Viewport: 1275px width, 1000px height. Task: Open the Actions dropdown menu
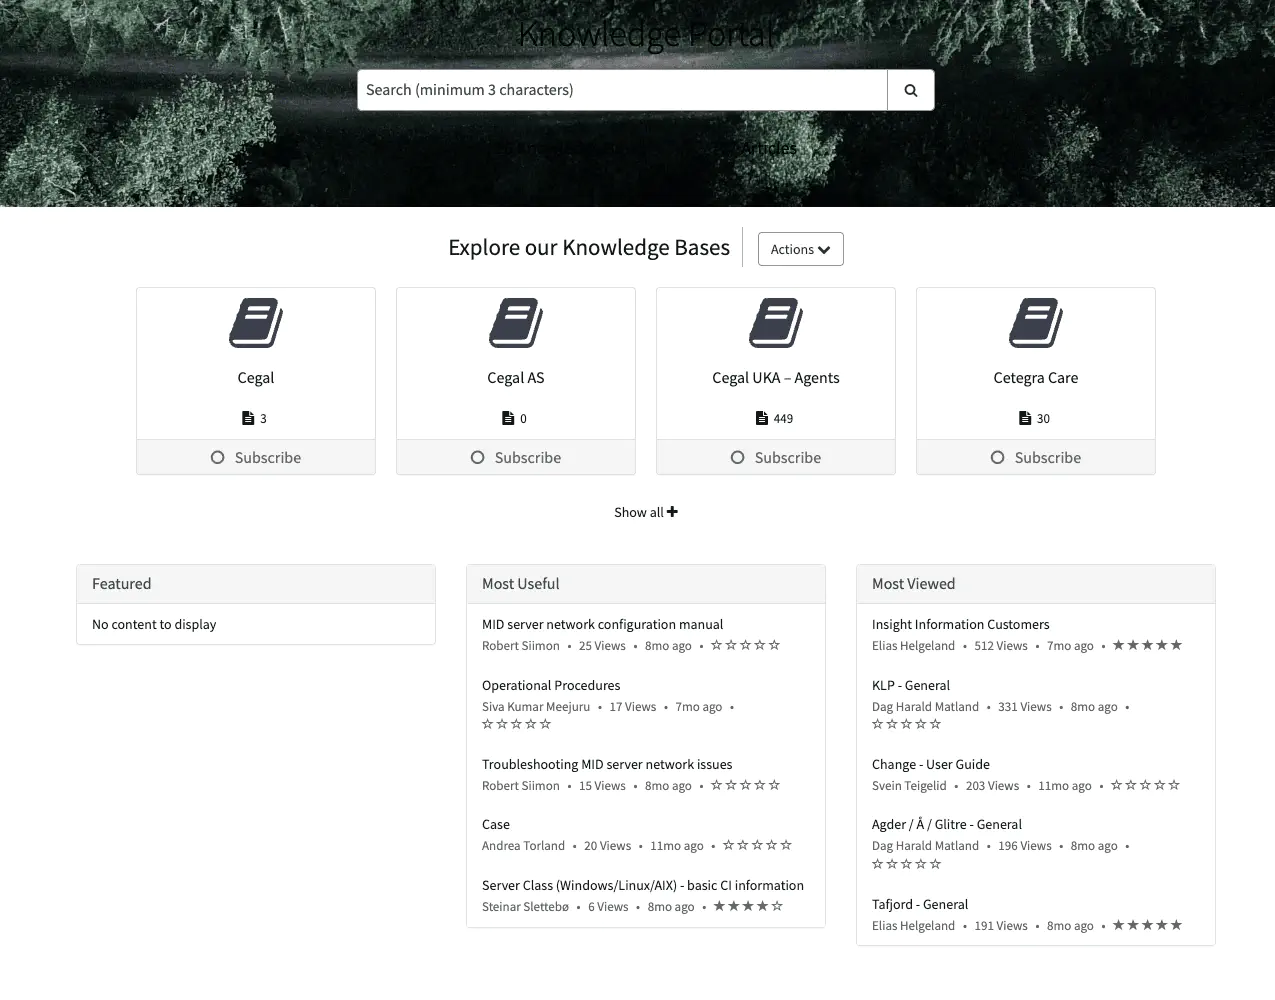click(x=800, y=249)
